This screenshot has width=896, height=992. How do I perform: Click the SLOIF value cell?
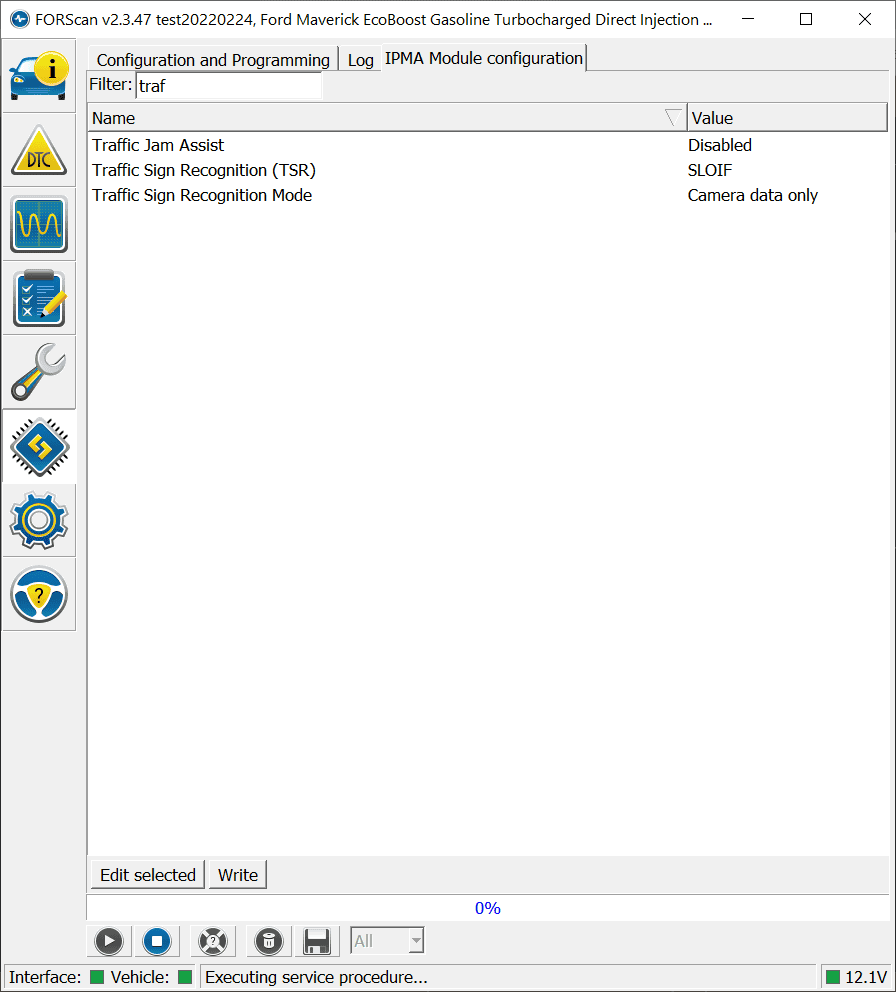(709, 170)
